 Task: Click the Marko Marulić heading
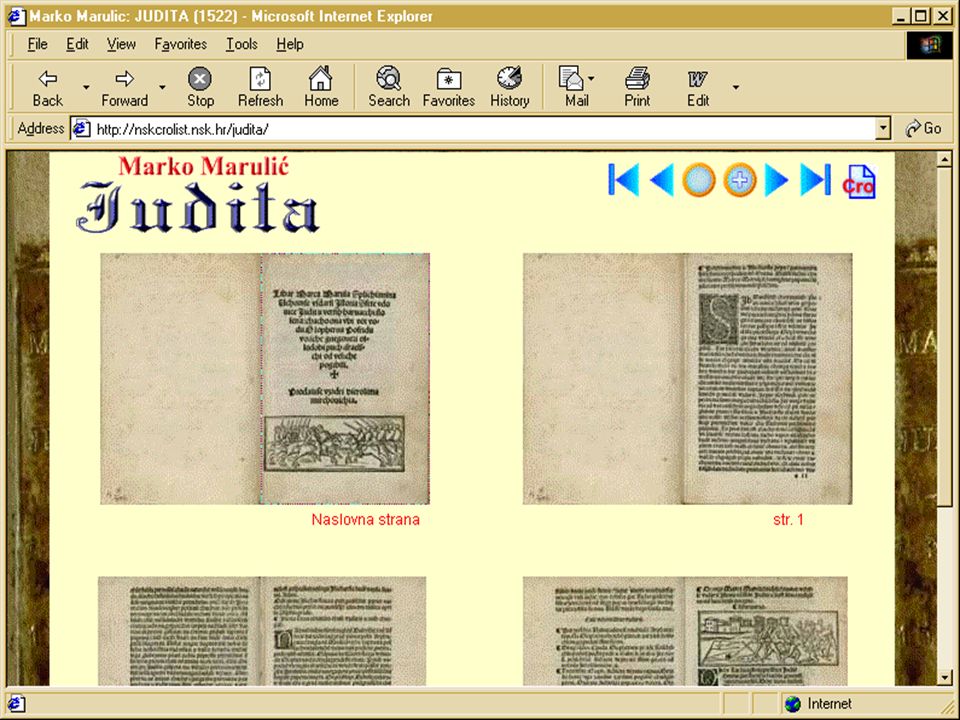tap(203, 166)
